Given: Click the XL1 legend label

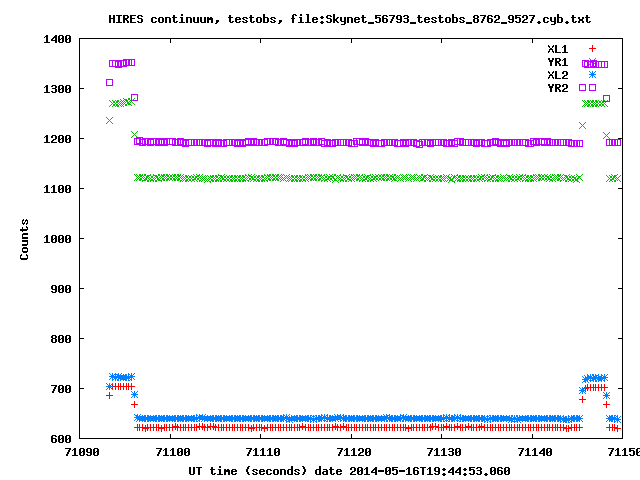Looking at the screenshot, I should point(558,49).
